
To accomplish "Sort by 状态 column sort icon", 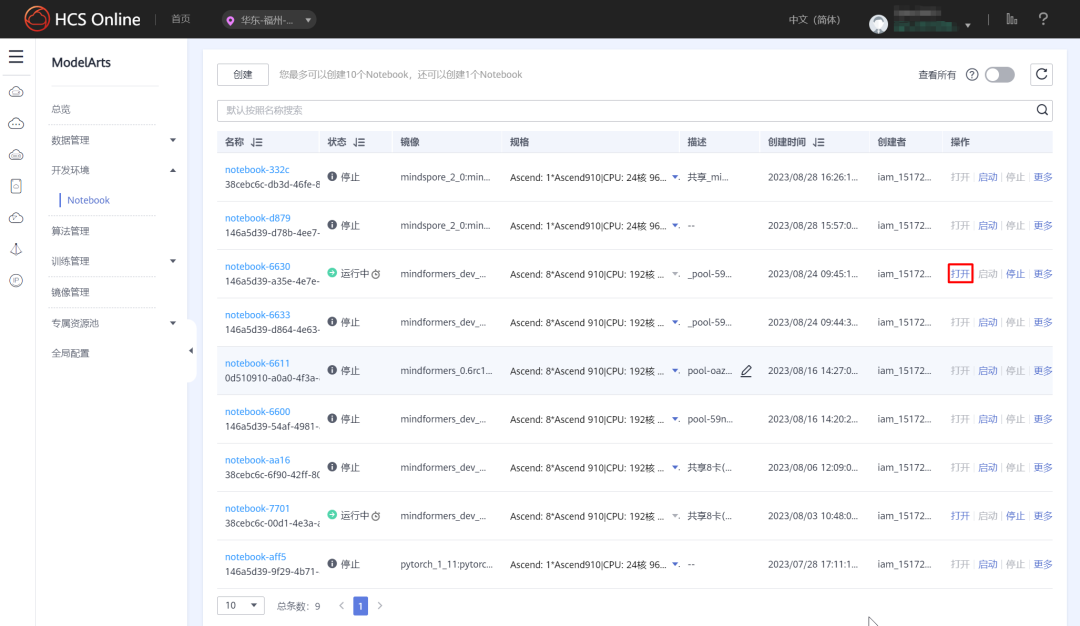I will (360, 142).
